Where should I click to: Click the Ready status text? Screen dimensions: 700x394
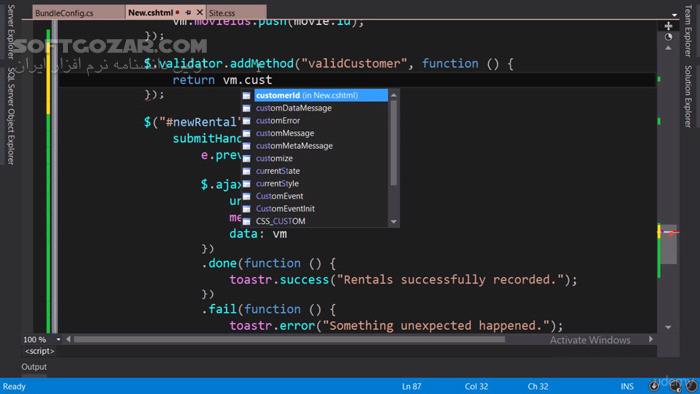coord(14,386)
